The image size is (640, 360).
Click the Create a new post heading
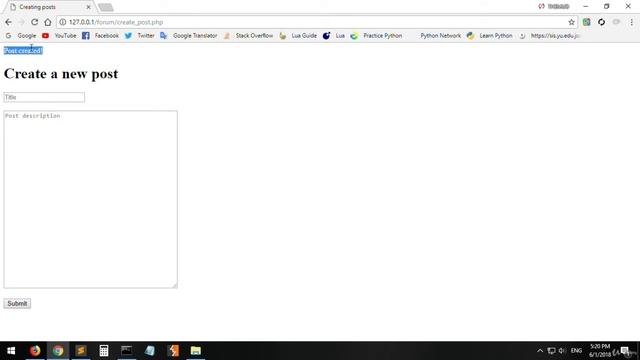61,74
